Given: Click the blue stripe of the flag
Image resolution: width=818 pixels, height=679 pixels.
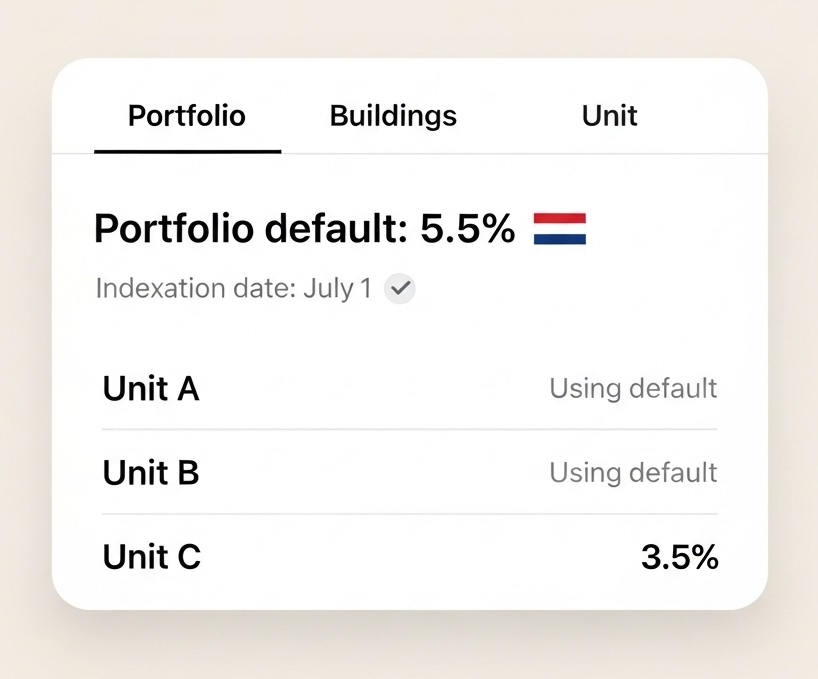Looking at the screenshot, I should pyautogui.click(x=560, y=240).
